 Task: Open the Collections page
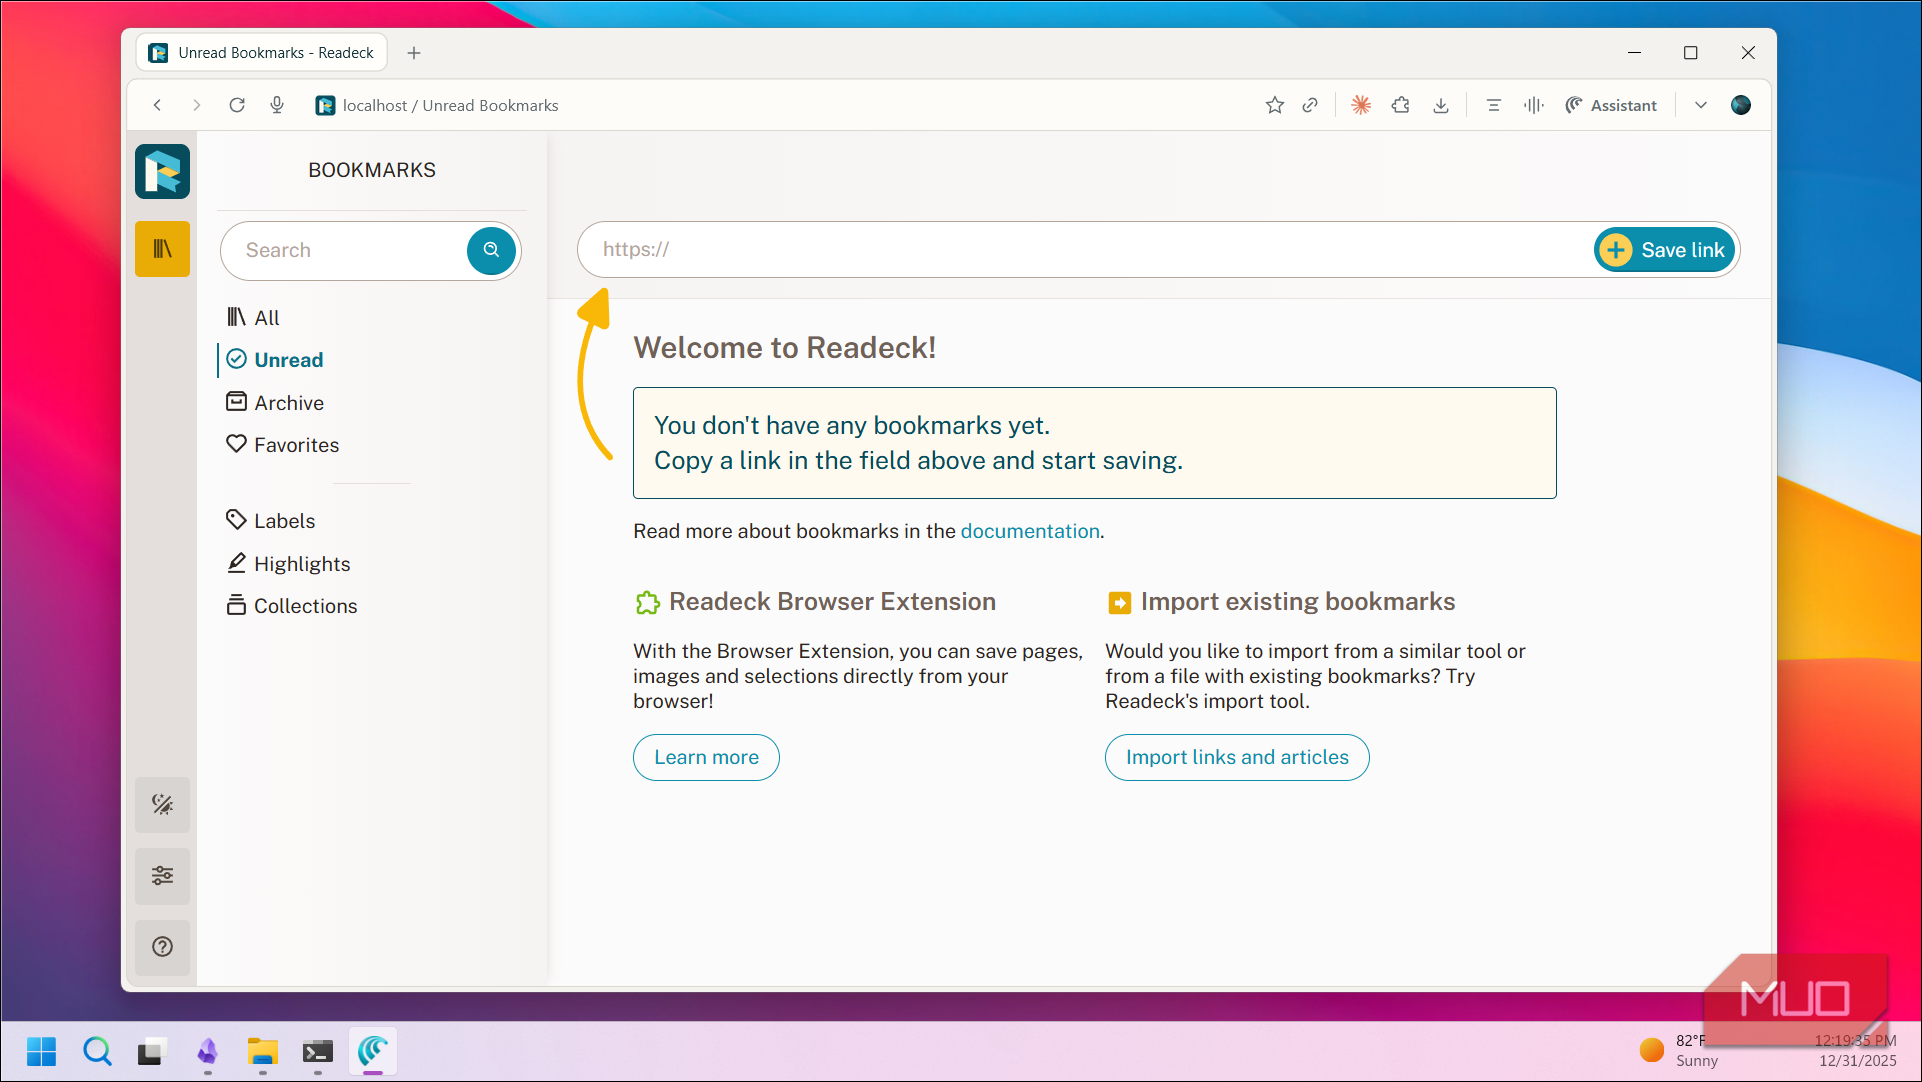pos(292,606)
